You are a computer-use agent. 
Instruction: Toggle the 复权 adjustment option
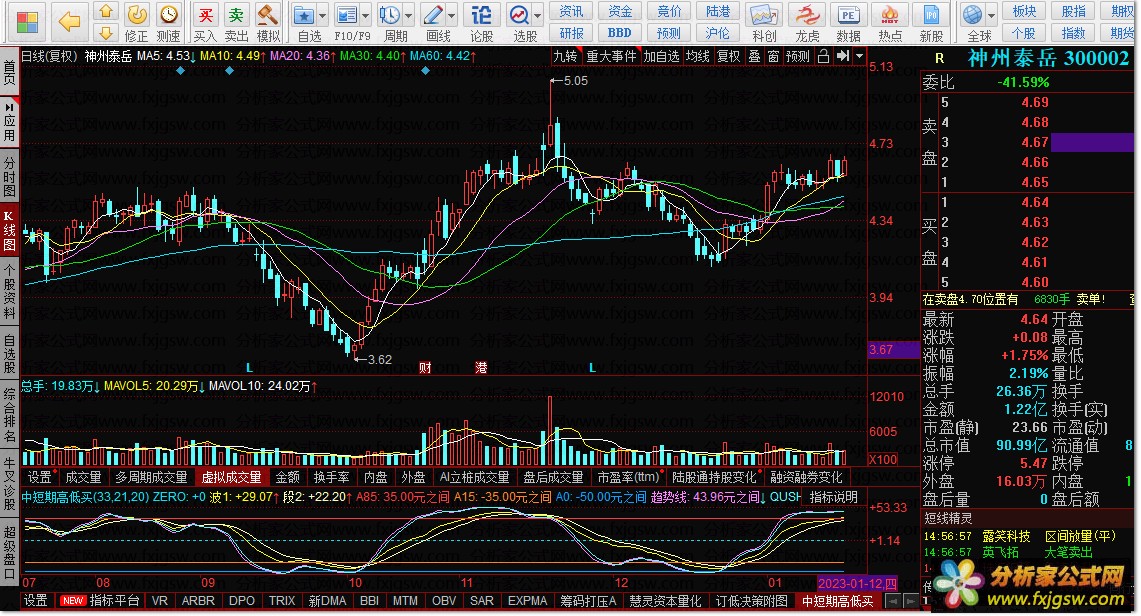click(x=728, y=56)
